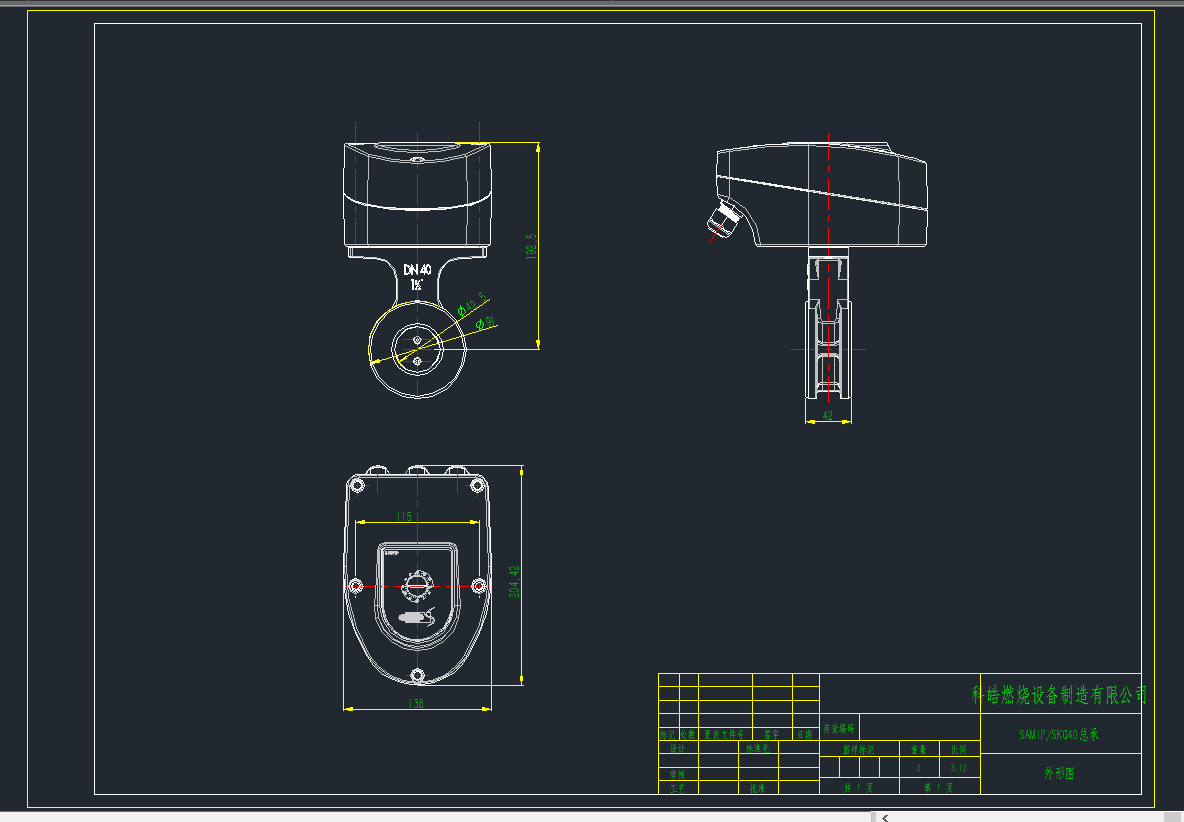Click company name 科皓燃烧设备制造有限公司
The width and height of the screenshot is (1184, 822).
click(1059, 694)
